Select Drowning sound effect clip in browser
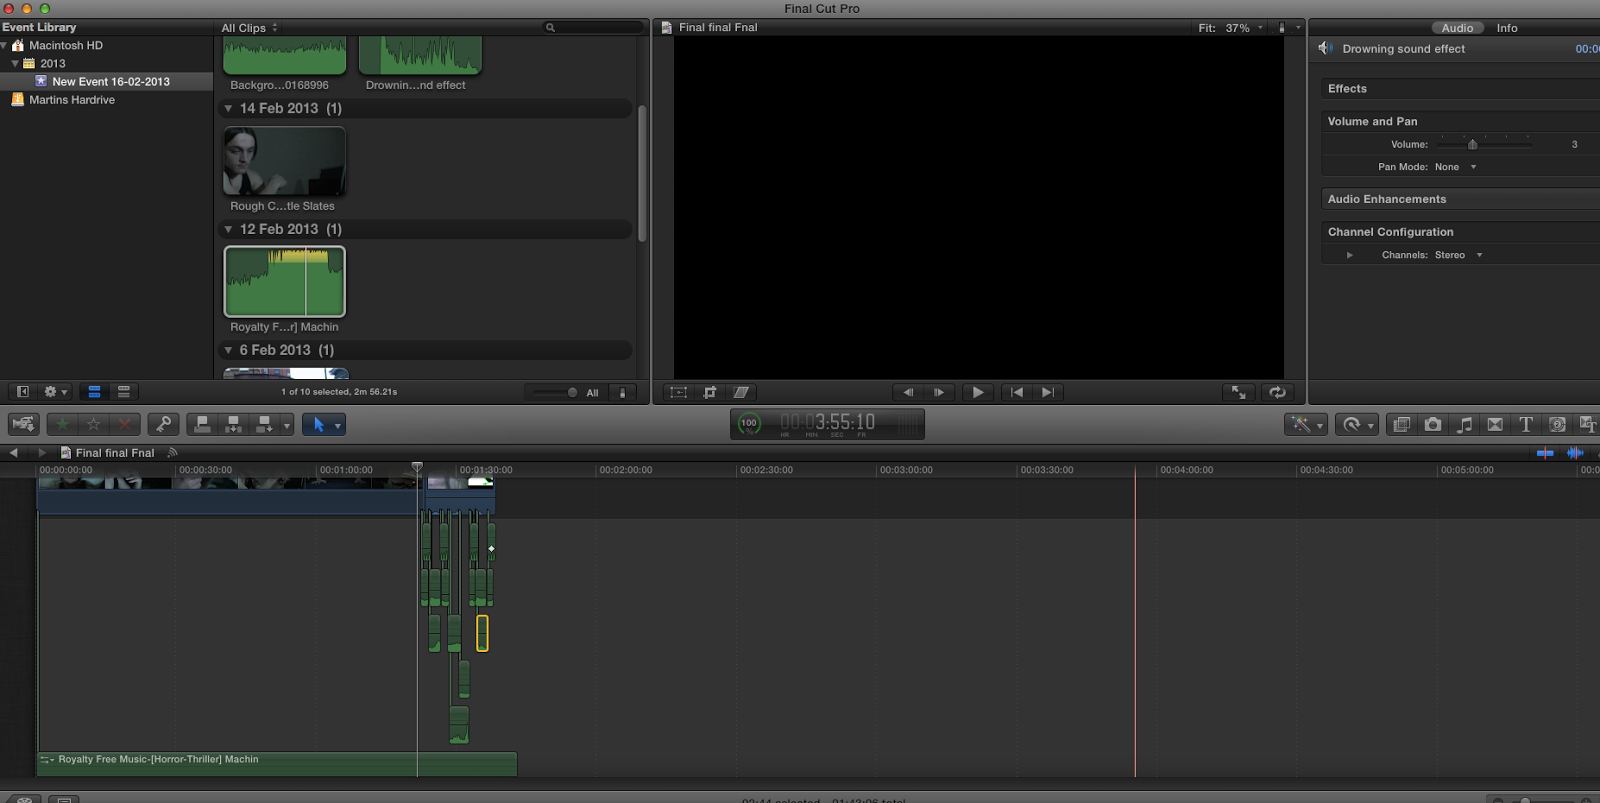 tap(420, 55)
